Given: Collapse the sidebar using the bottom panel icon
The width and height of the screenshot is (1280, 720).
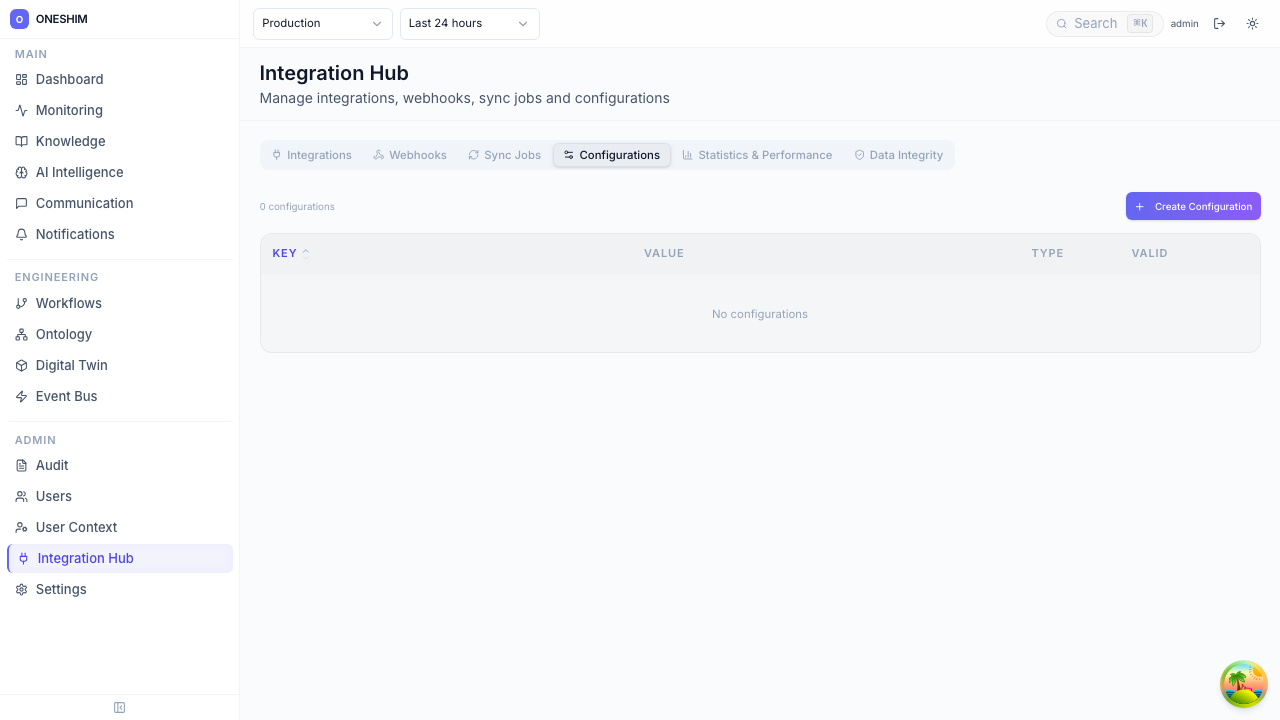Looking at the screenshot, I should pyautogui.click(x=119, y=707).
